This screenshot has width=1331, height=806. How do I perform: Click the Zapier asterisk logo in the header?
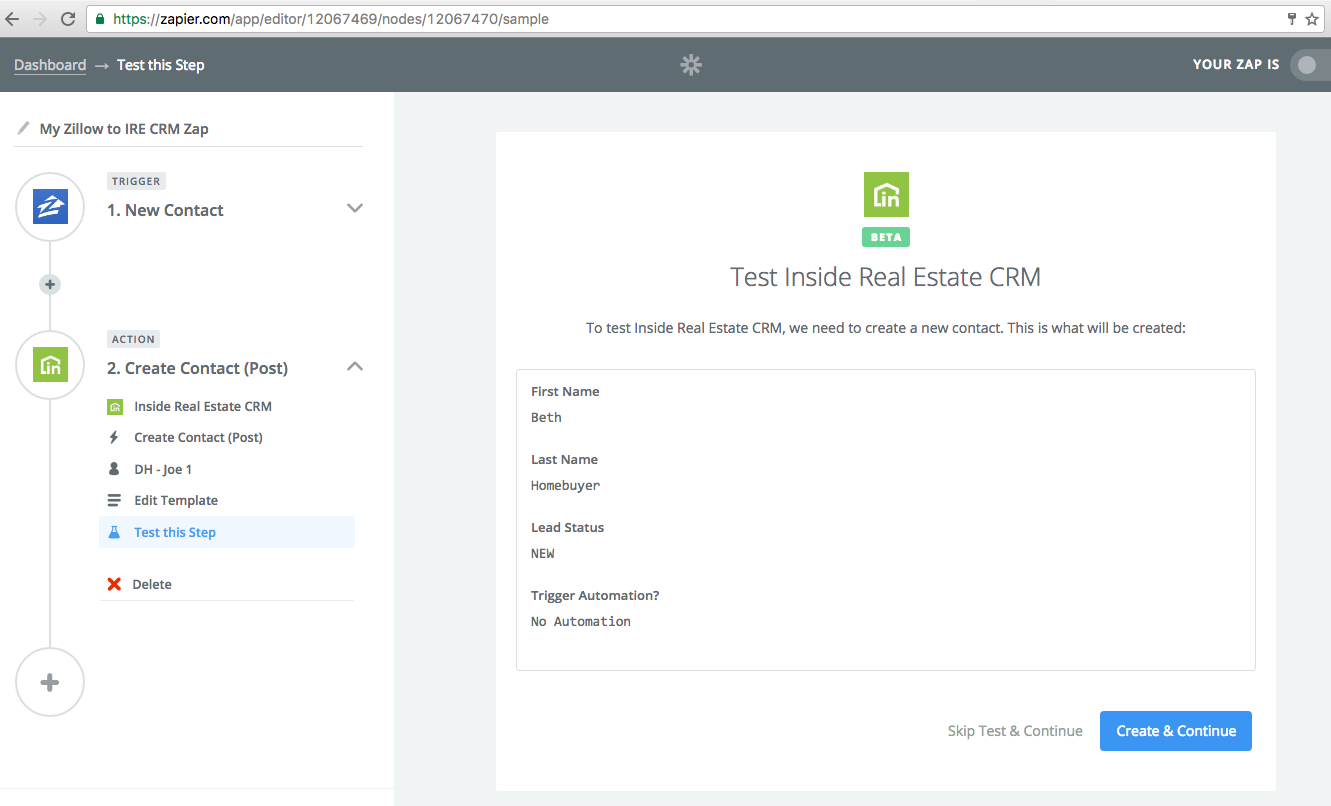(x=691, y=65)
